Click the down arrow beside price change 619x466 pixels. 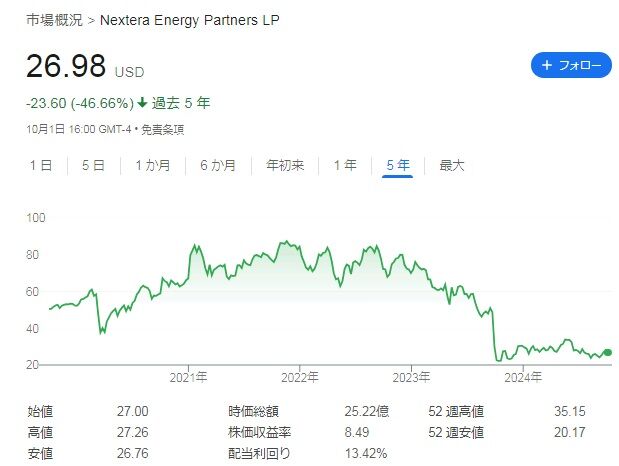[143, 103]
